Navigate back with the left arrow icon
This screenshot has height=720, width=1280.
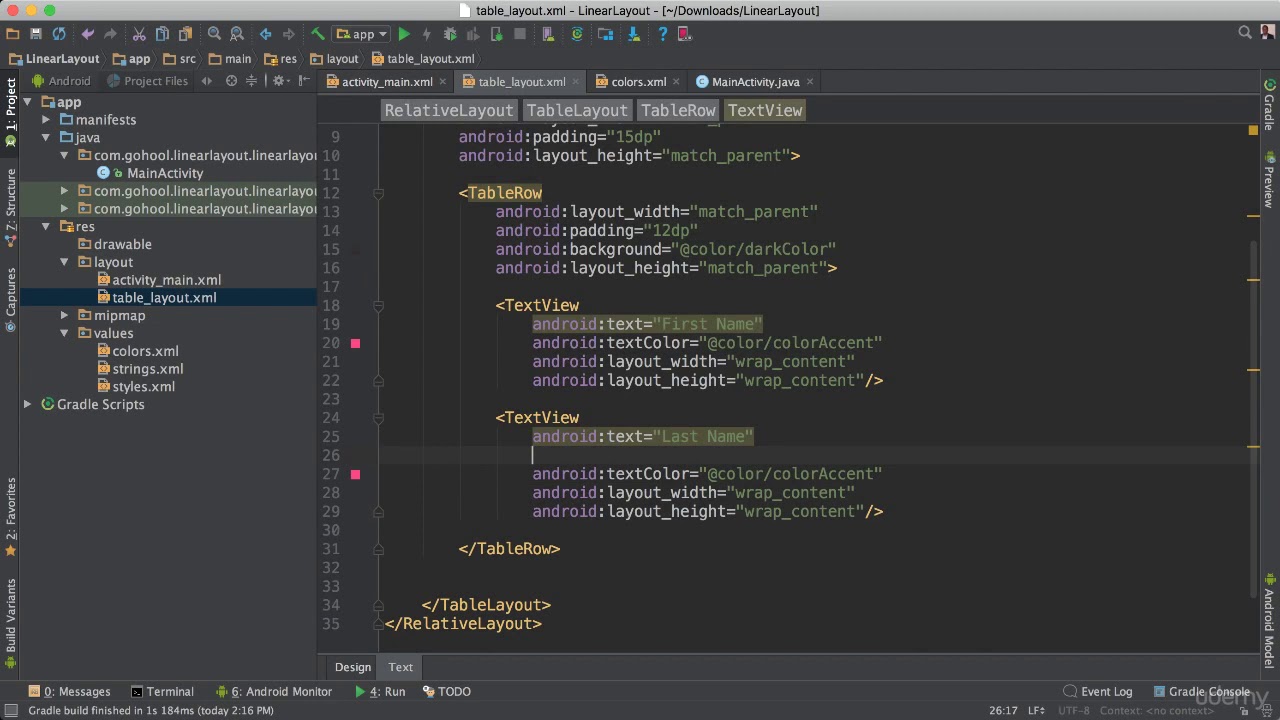point(266,34)
